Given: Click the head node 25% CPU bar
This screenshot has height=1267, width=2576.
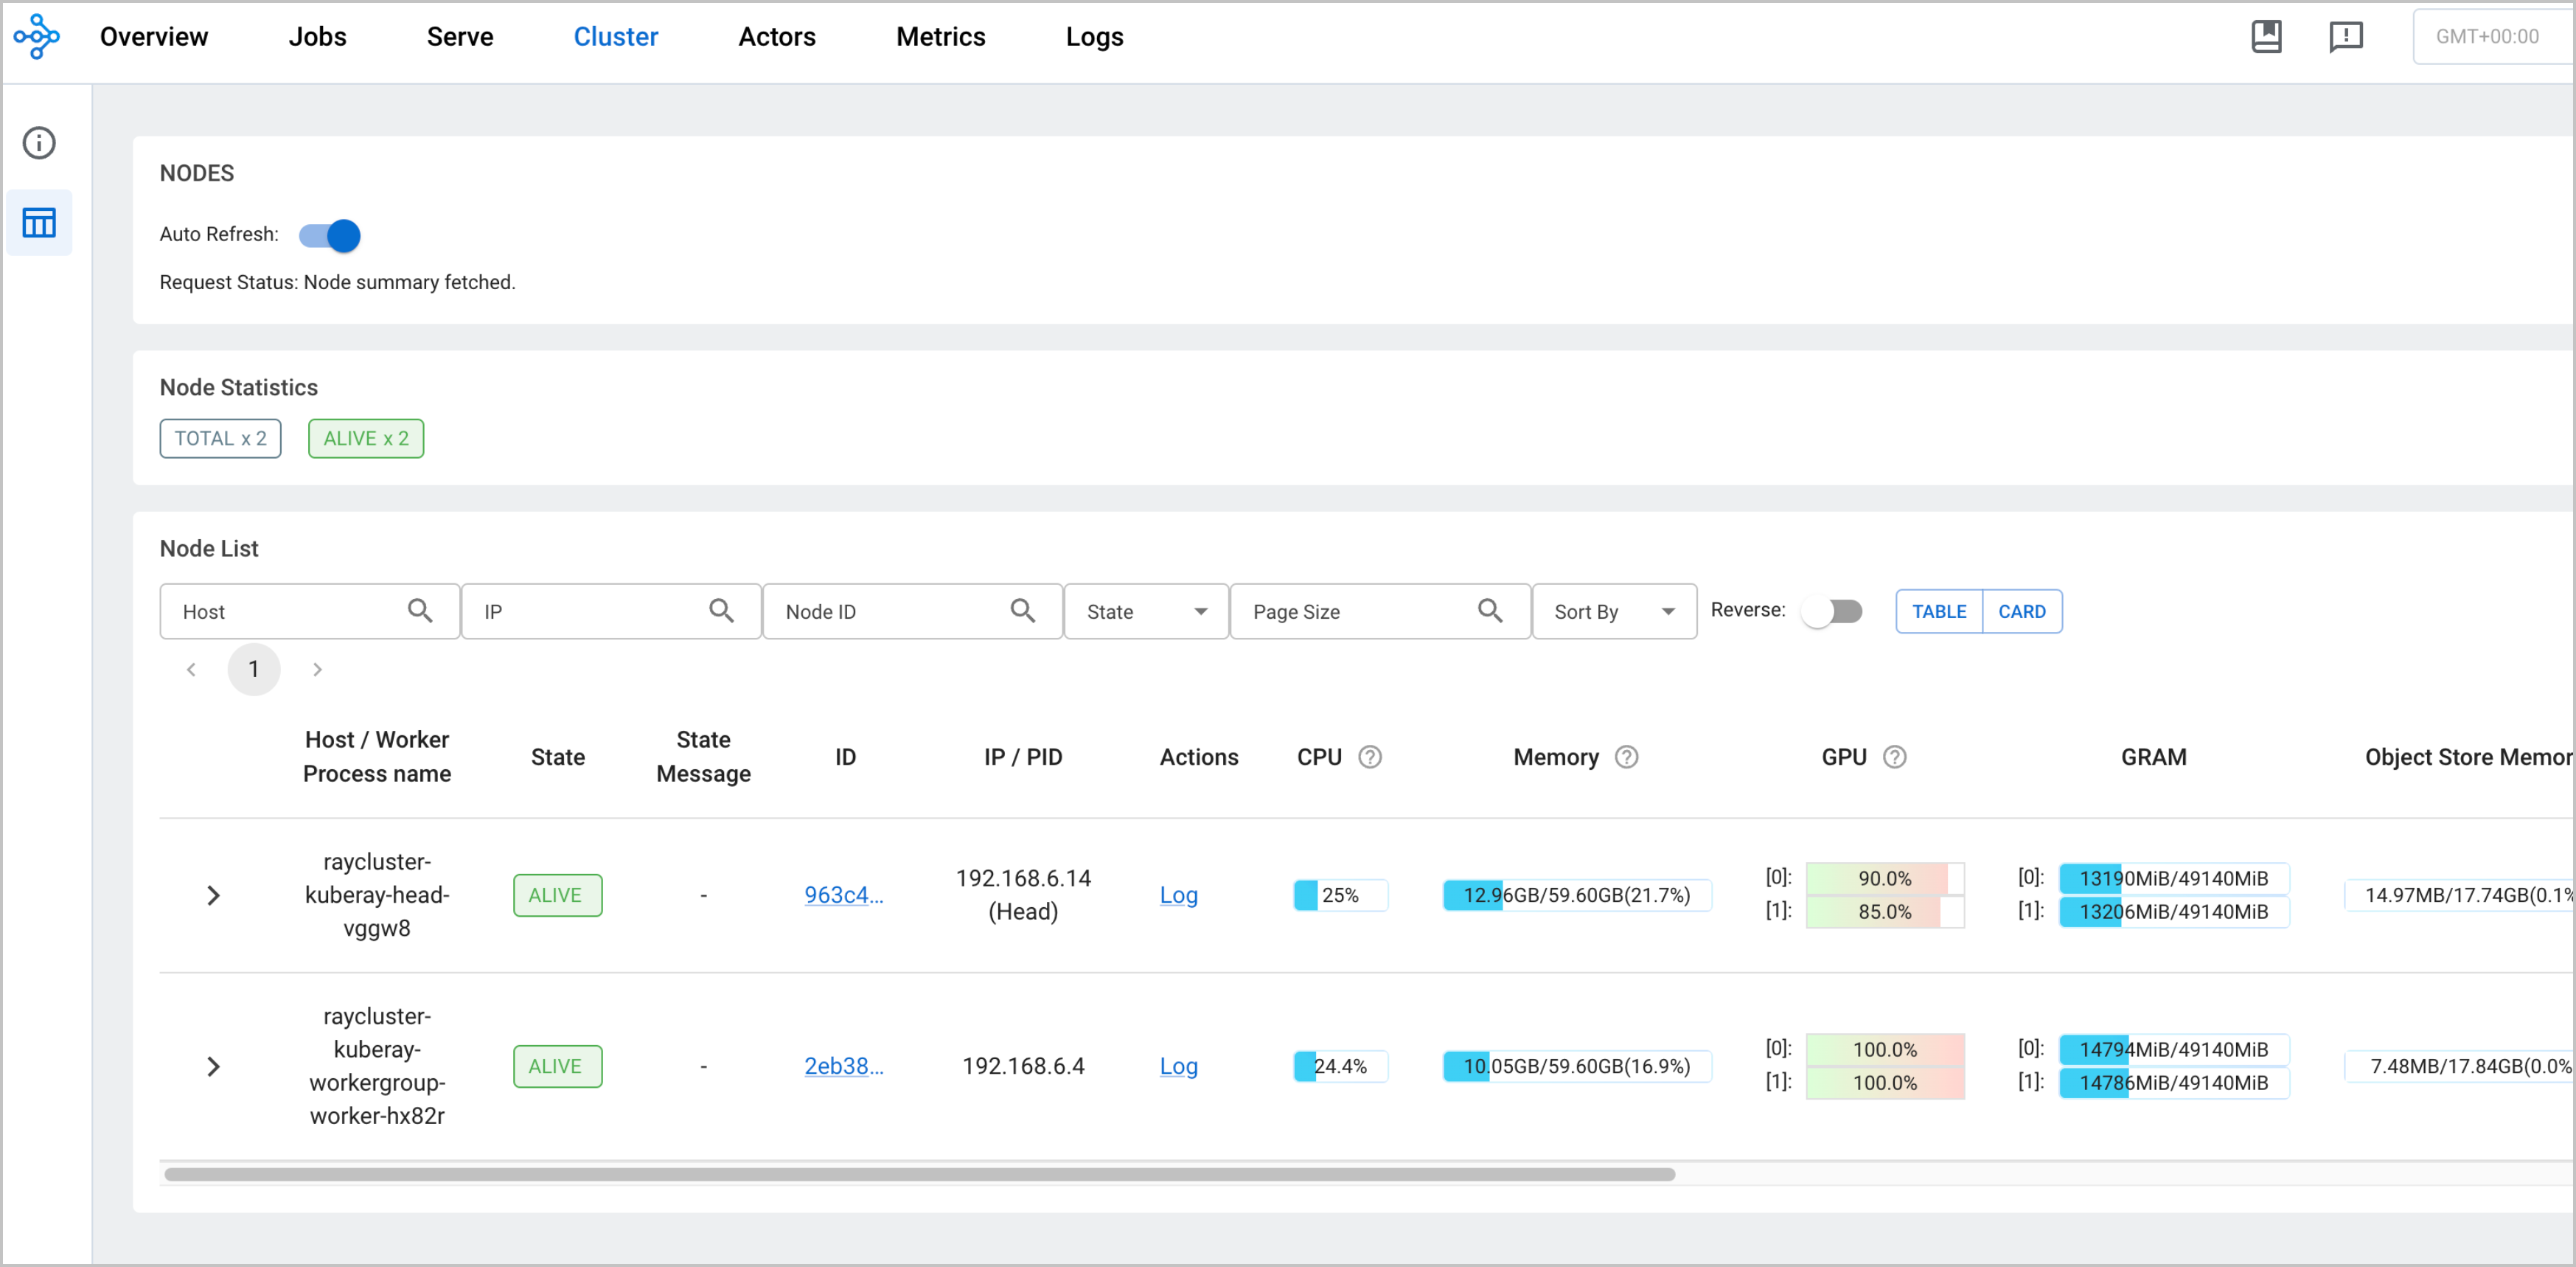Looking at the screenshot, I should tap(1340, 895).
